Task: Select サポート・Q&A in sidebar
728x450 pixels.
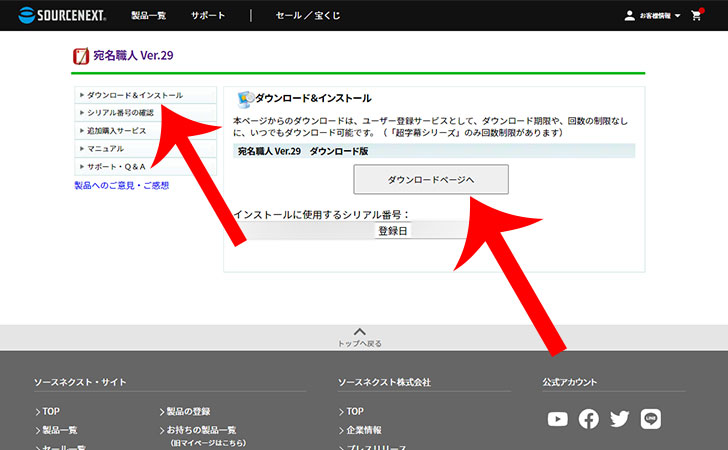Action: click(x=145, y=166)
